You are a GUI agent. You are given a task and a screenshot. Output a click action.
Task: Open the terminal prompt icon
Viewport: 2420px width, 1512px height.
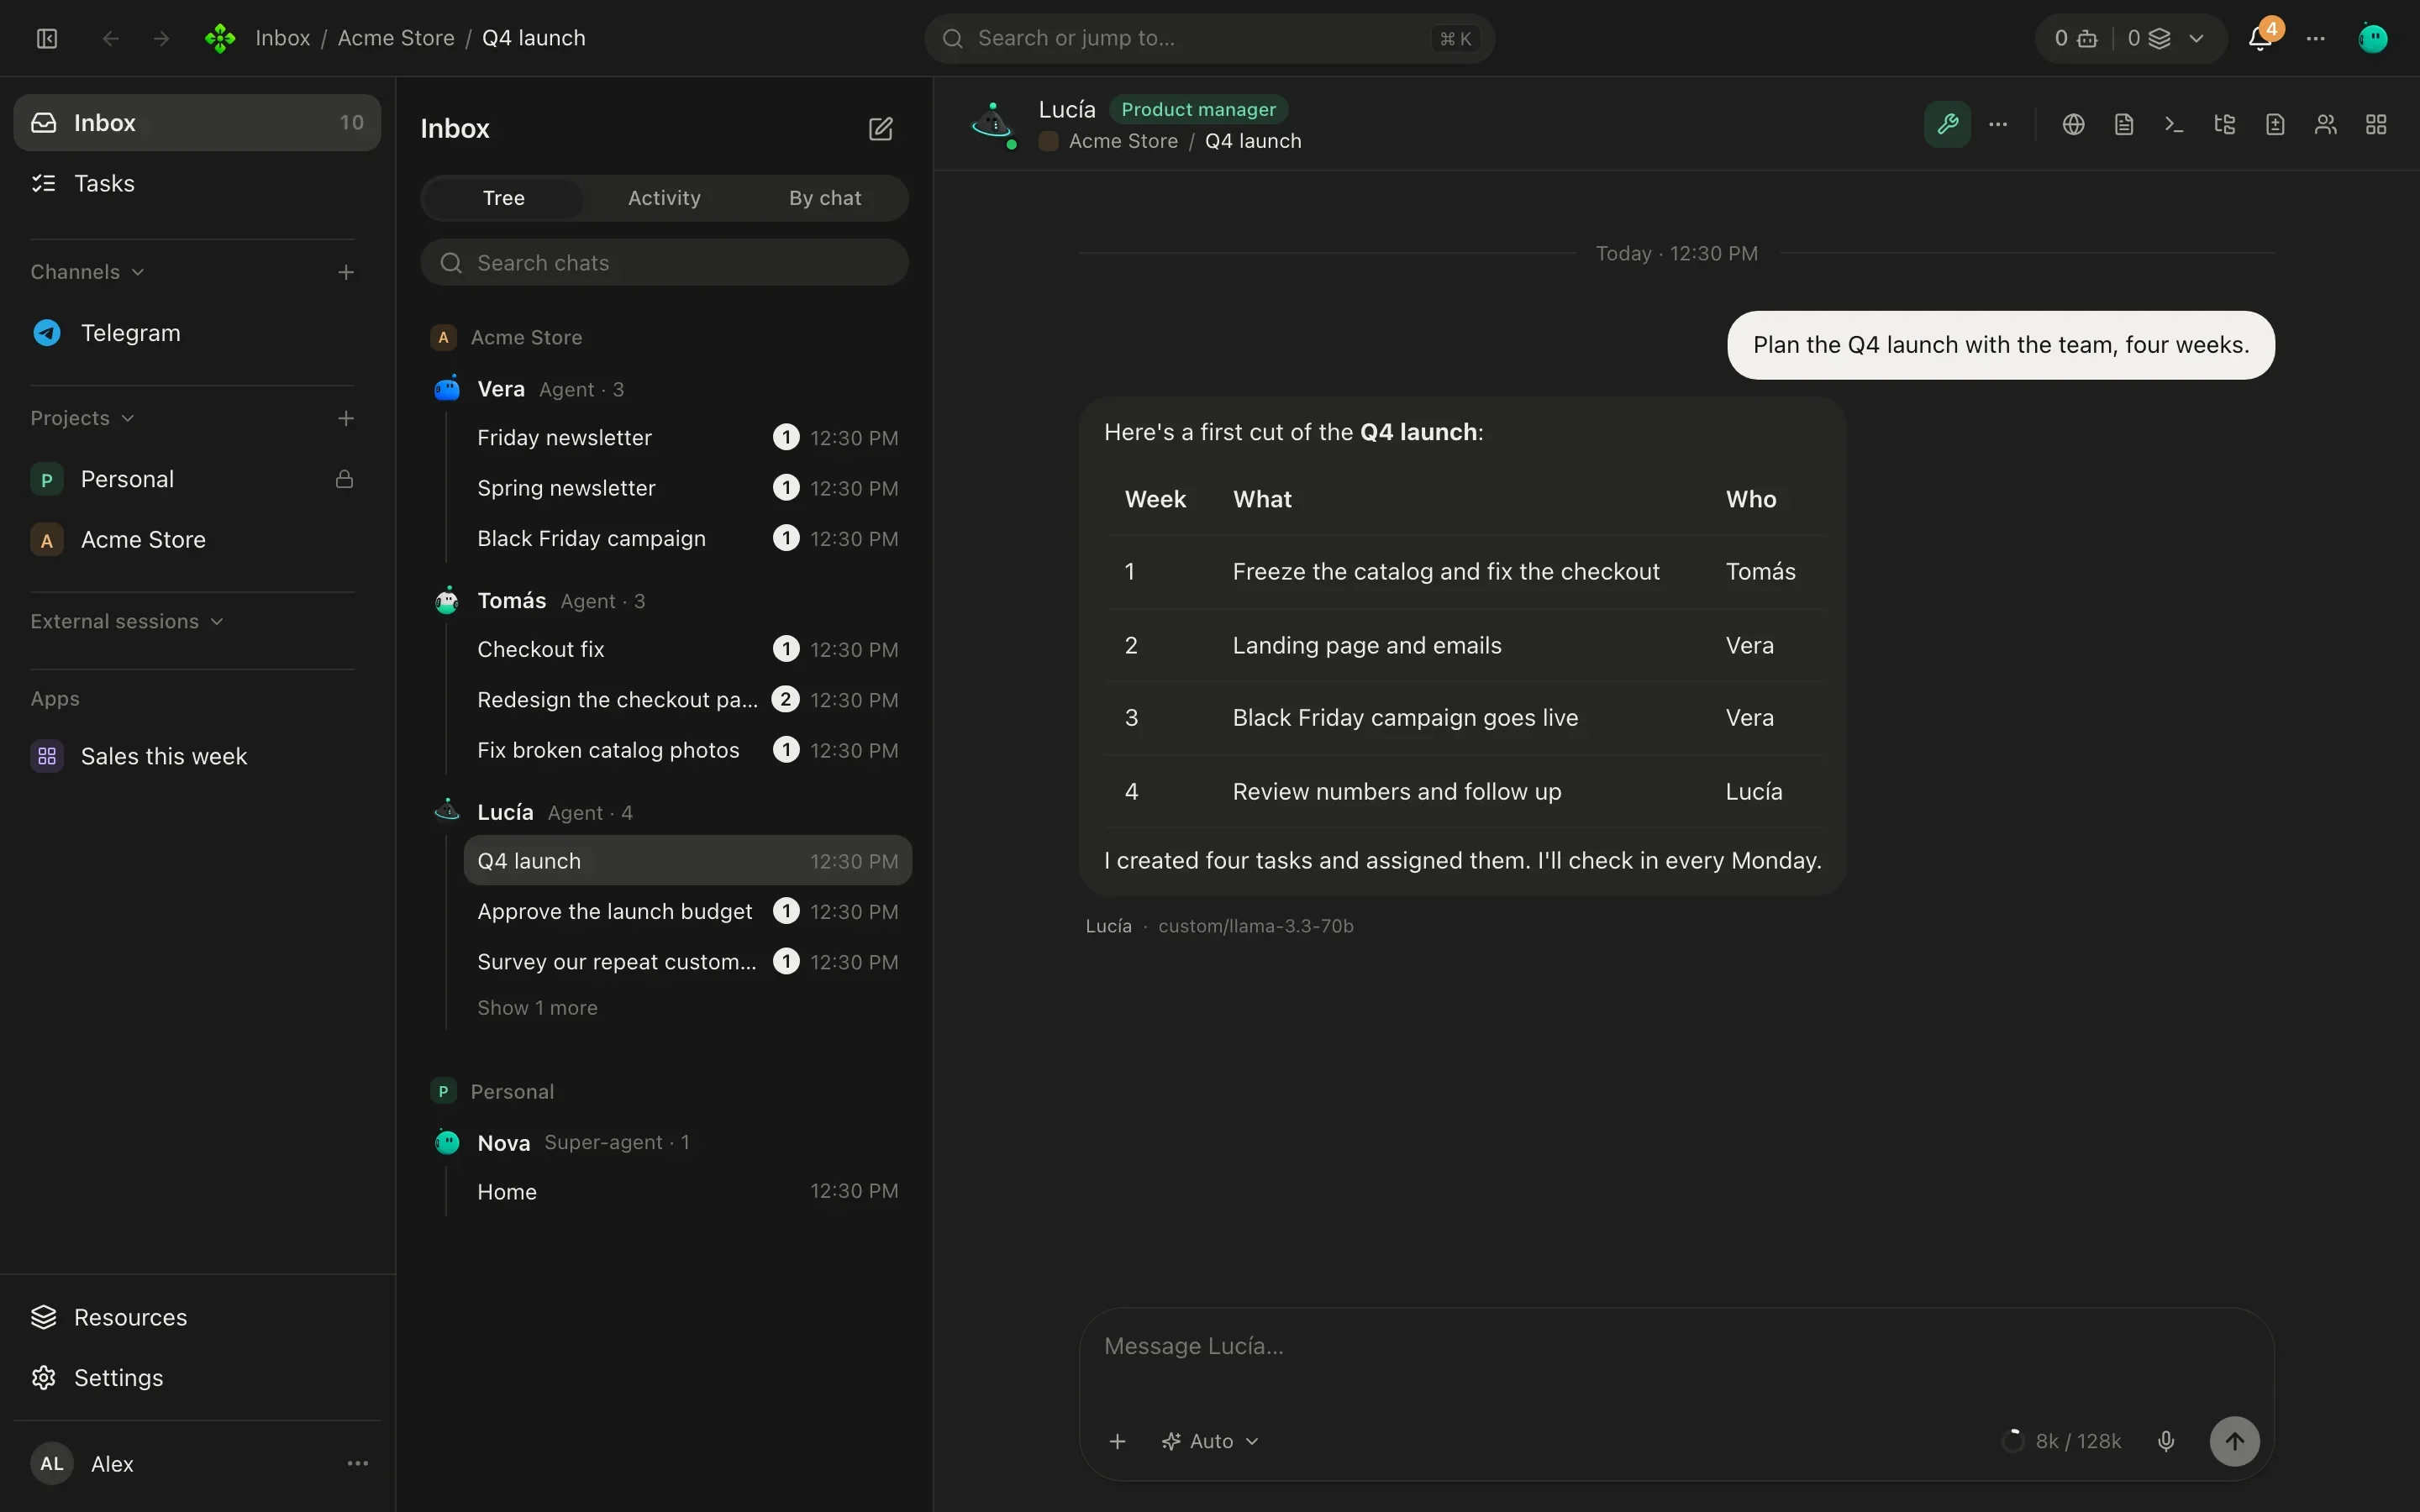coord(2174,124)
